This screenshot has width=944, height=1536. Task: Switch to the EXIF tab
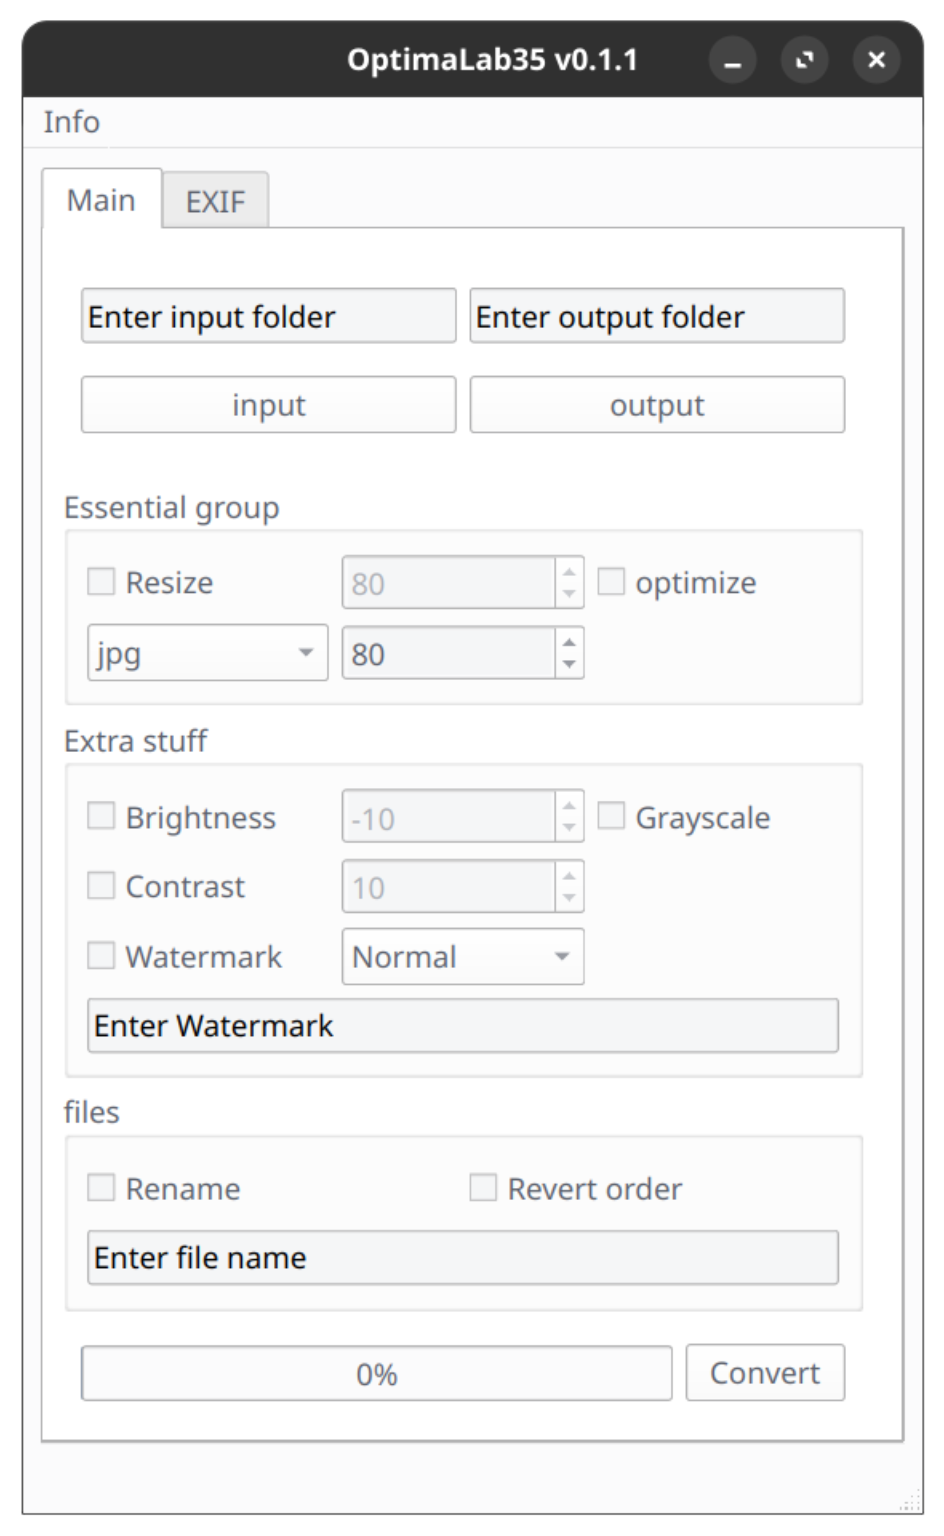click(x=216, y=201)
